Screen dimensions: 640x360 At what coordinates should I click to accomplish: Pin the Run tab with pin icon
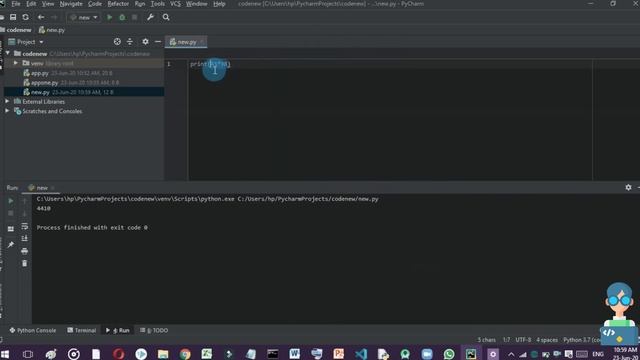(x=11, y=244)
